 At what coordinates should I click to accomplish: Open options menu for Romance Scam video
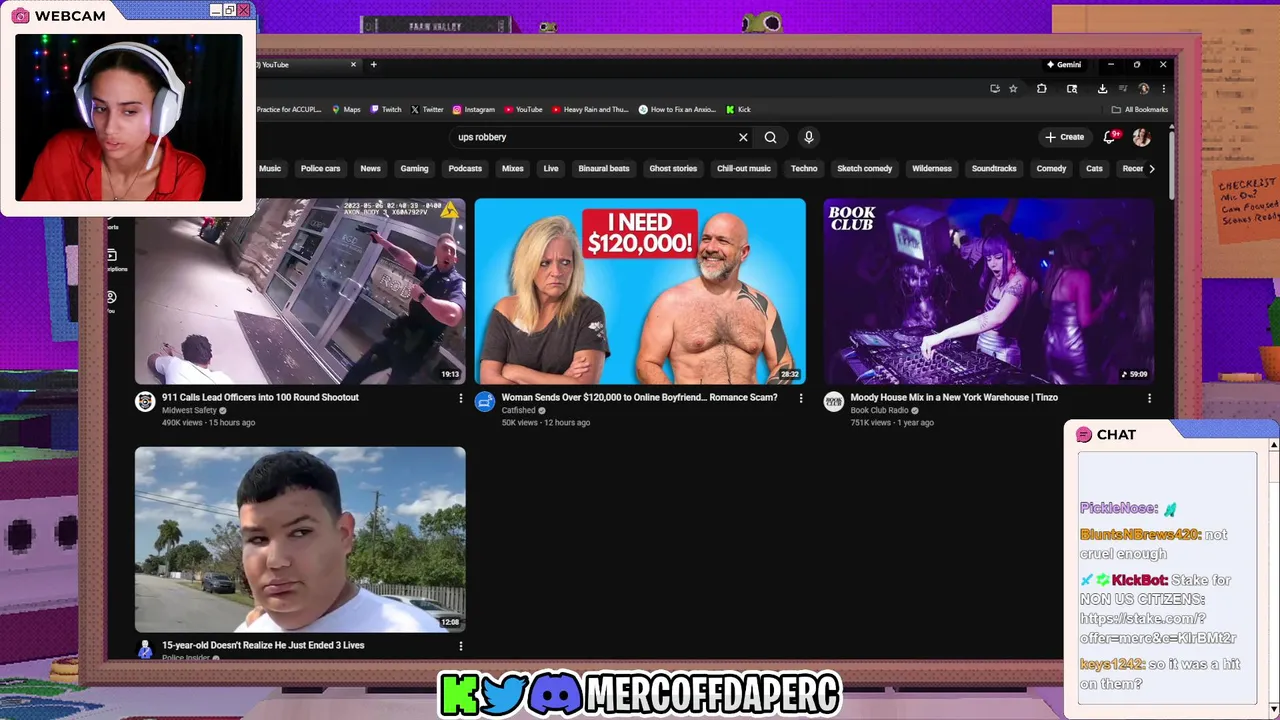coord(800,398)
